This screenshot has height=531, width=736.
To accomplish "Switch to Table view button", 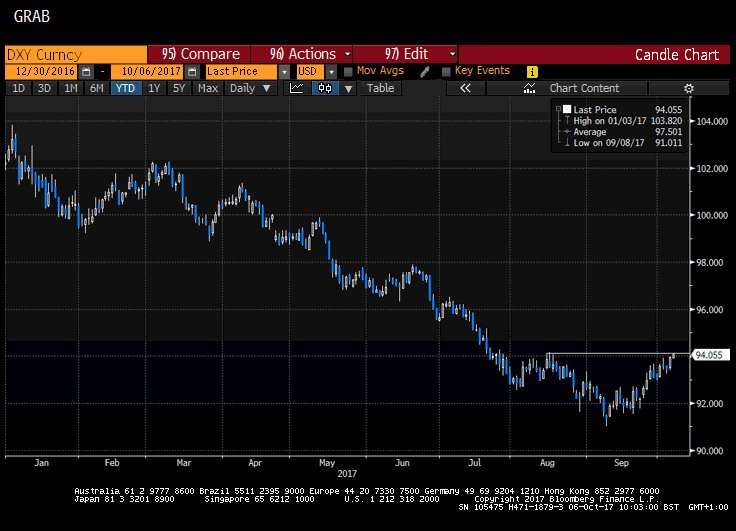I will [380, 88].
